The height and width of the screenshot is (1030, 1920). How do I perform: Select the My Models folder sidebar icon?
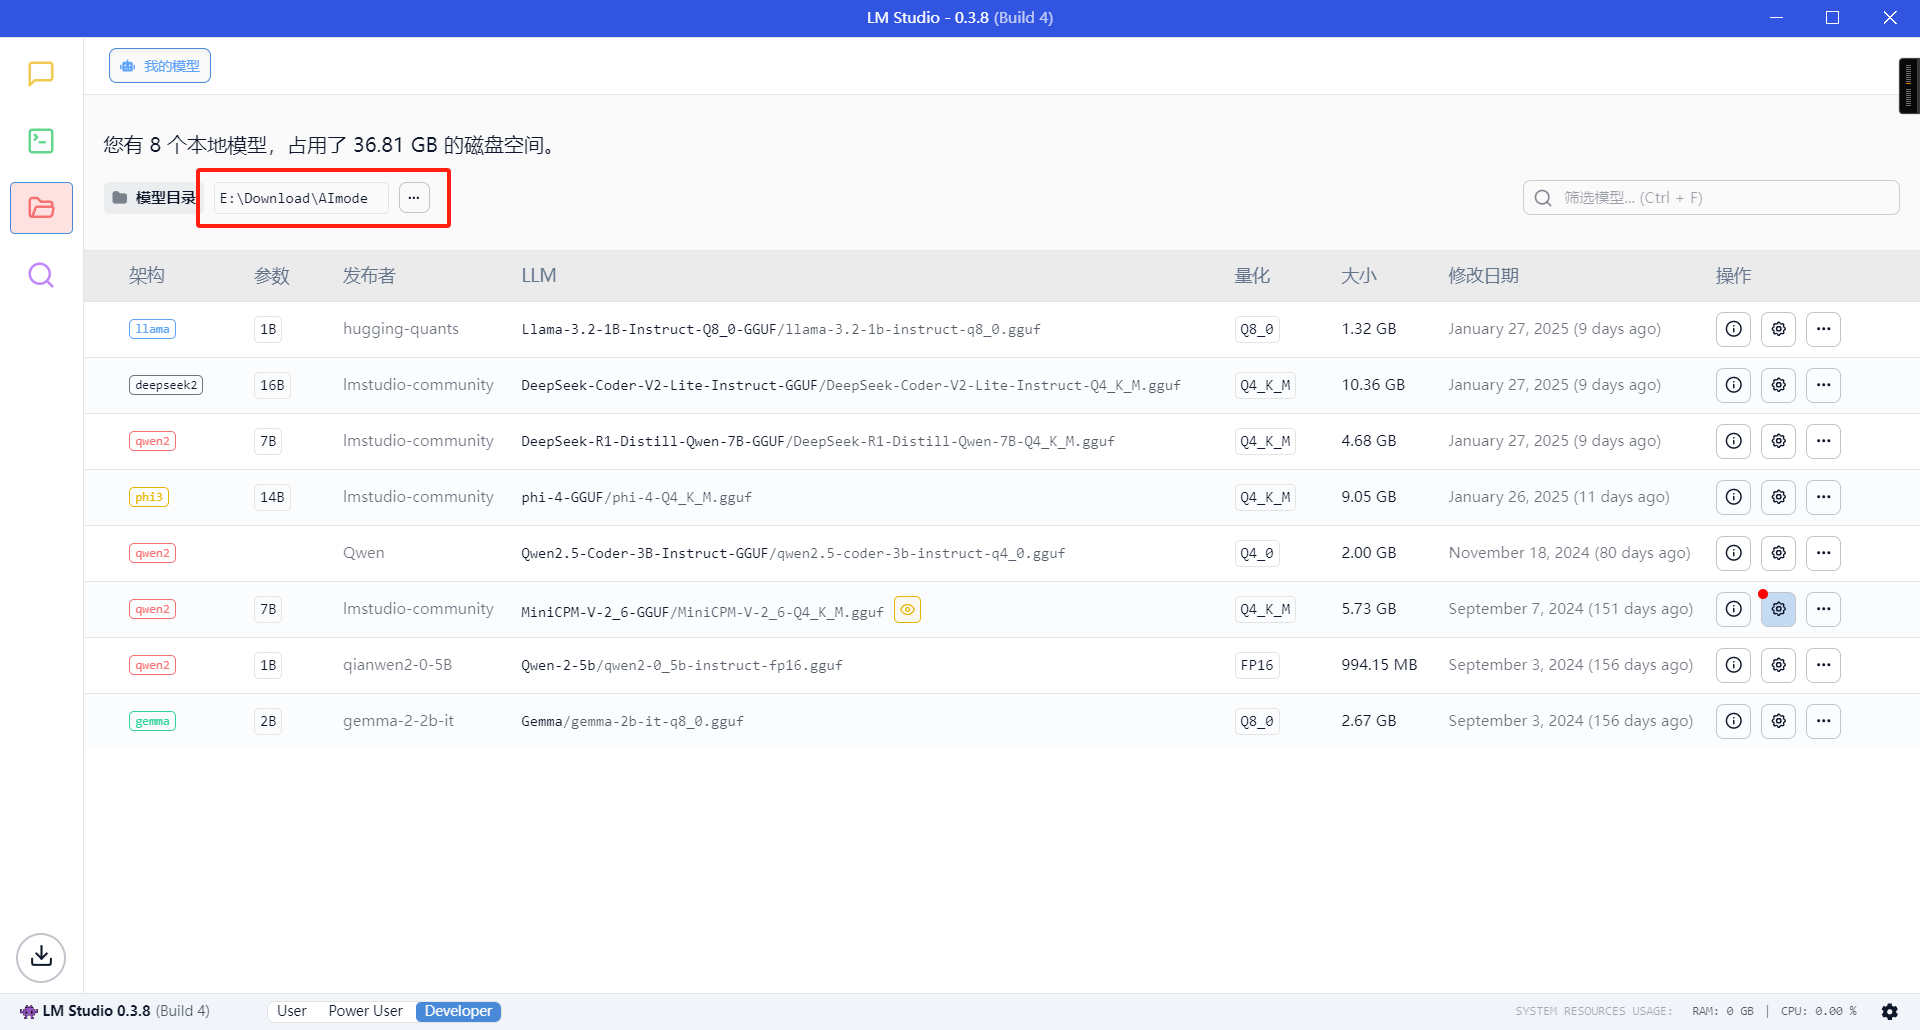pyautogui.click(x=41, y=208)
